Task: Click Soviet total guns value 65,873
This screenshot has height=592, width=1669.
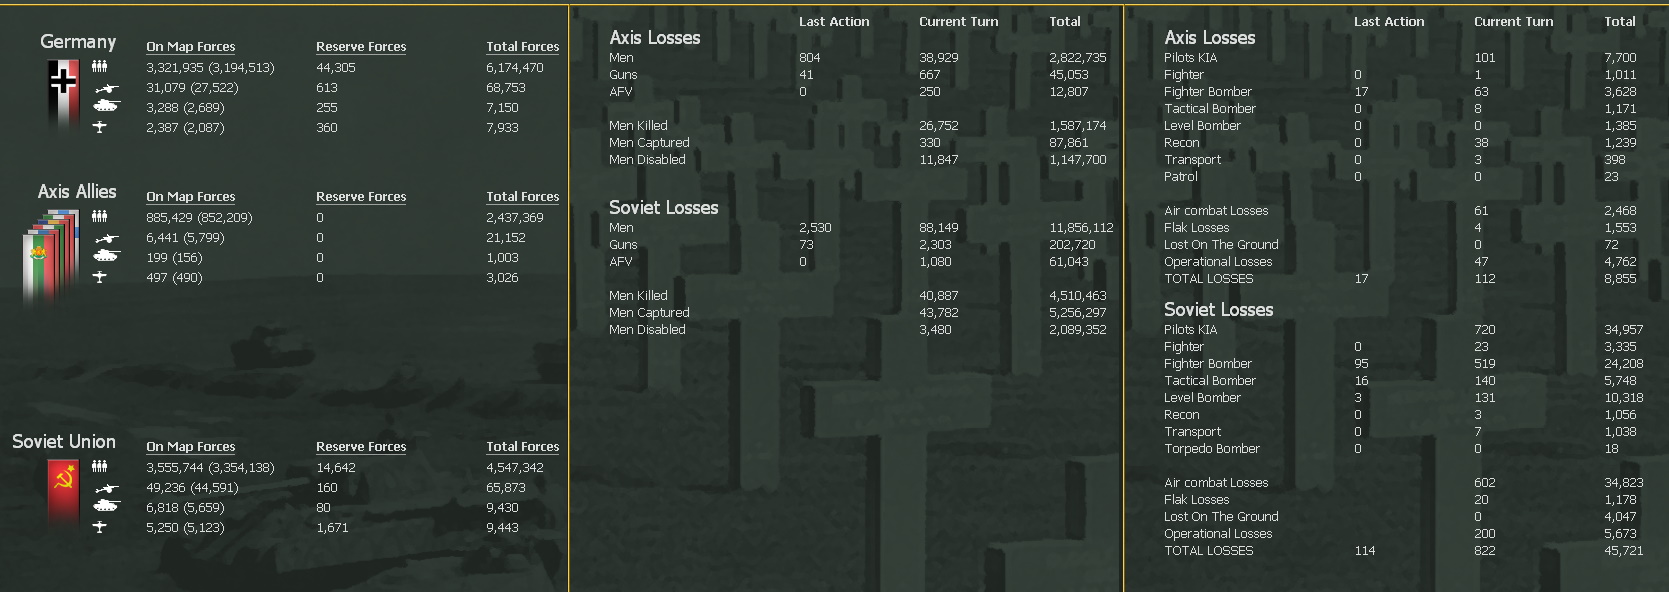Action: [x=506, y=488]
